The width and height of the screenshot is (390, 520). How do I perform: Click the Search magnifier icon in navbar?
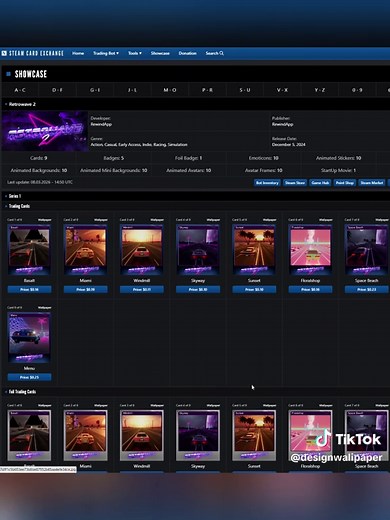click(x=222, y=53)
